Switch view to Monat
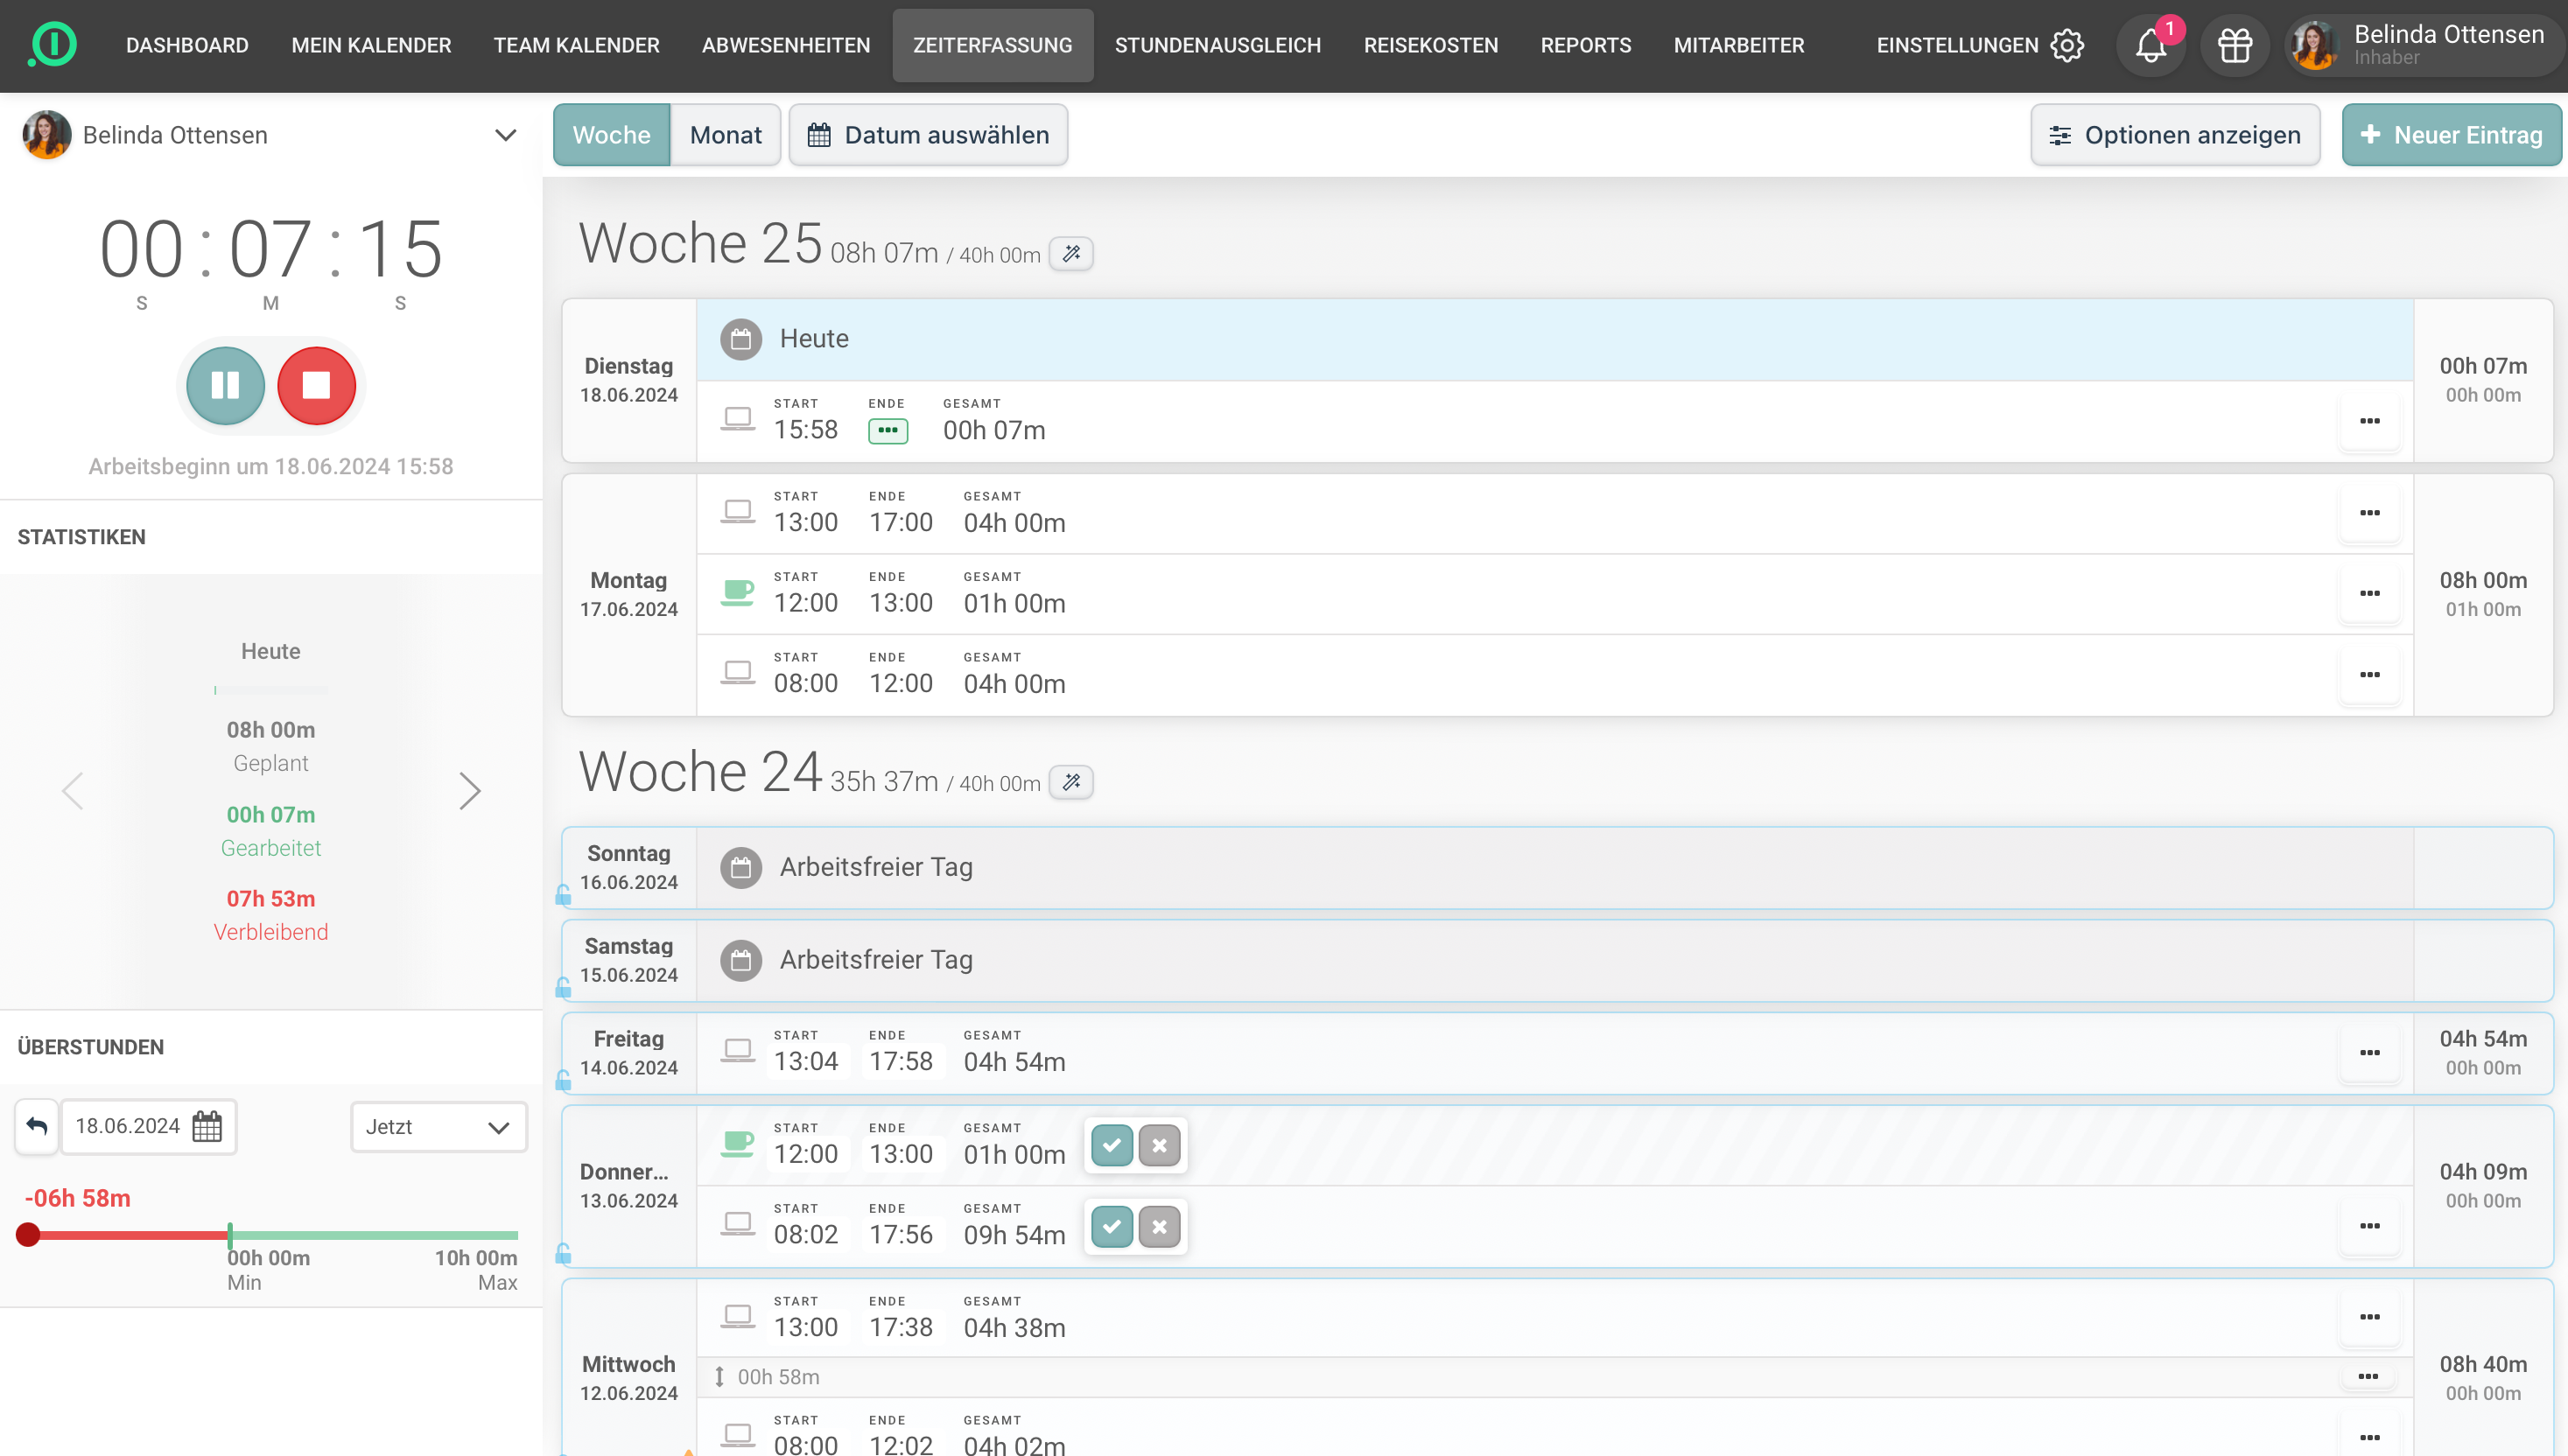The height and width of the screenshot is (1456, 2568). coord(725,135)
